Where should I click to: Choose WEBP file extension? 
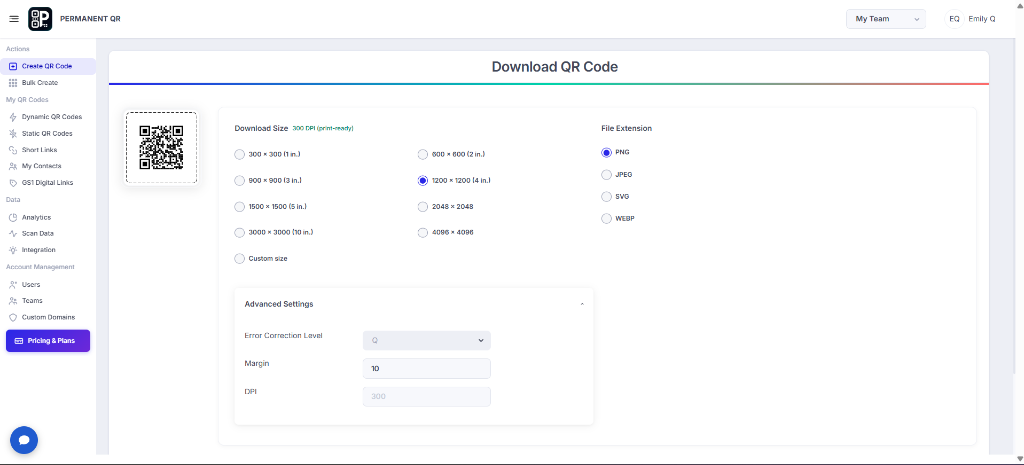click(607, 219)
